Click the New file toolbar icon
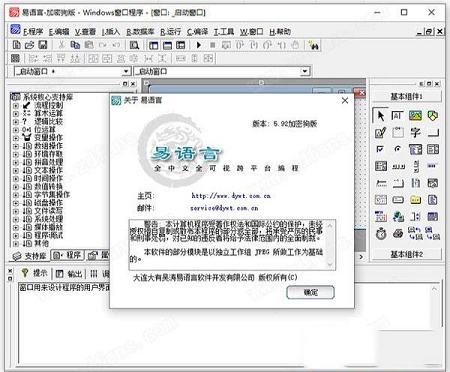 click(x=16, y=45)
